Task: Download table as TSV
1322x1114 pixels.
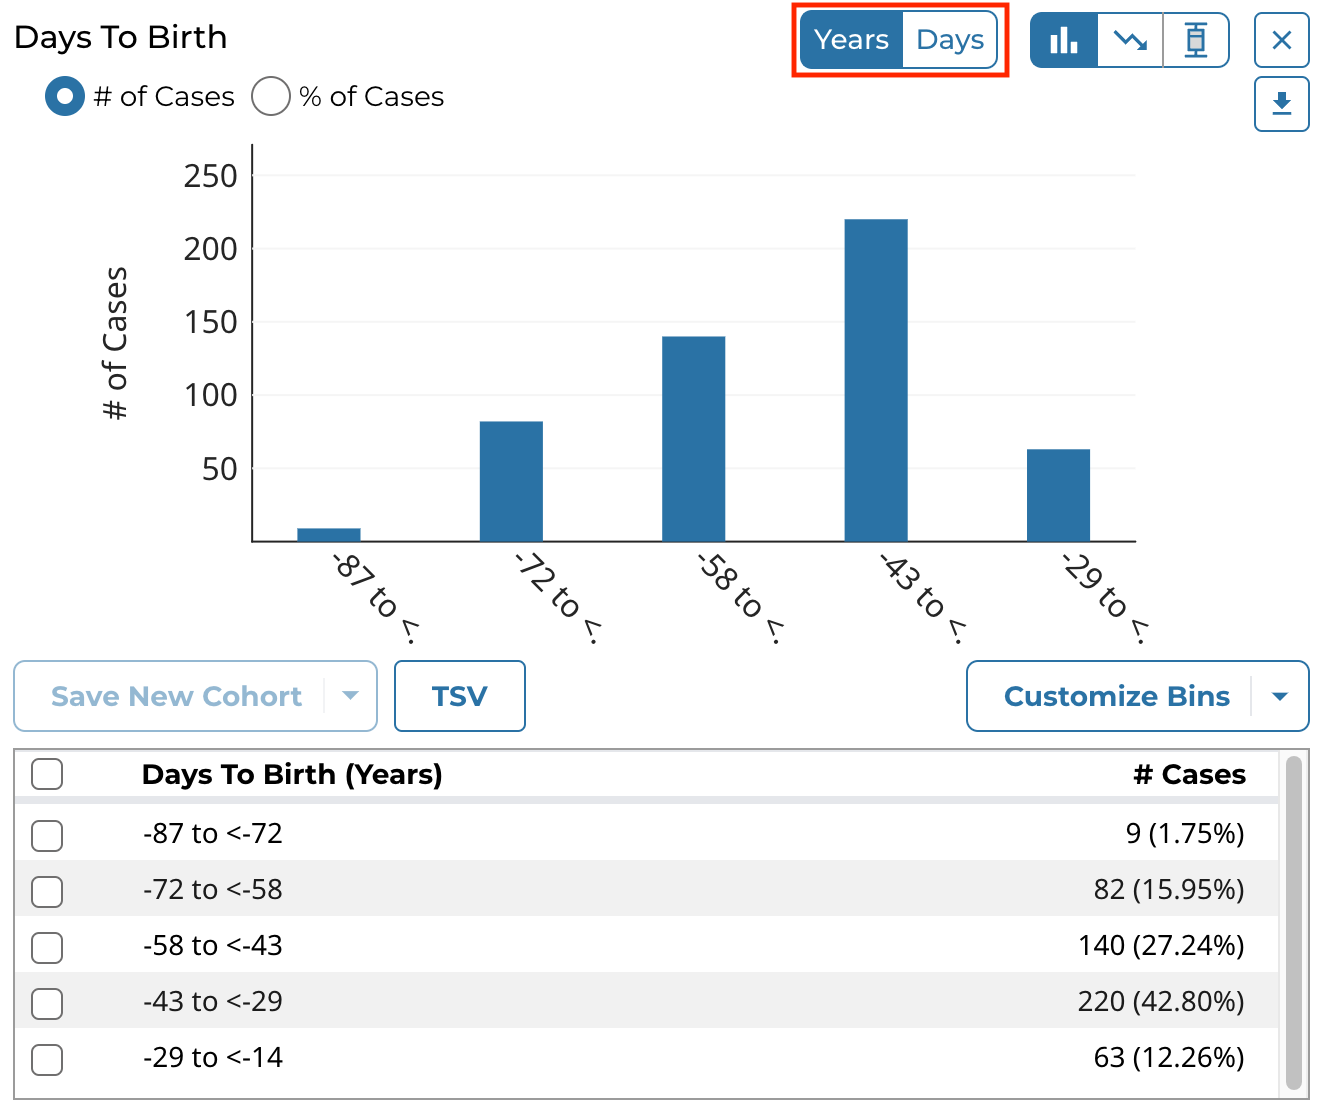Action: [x=459, y=696]
